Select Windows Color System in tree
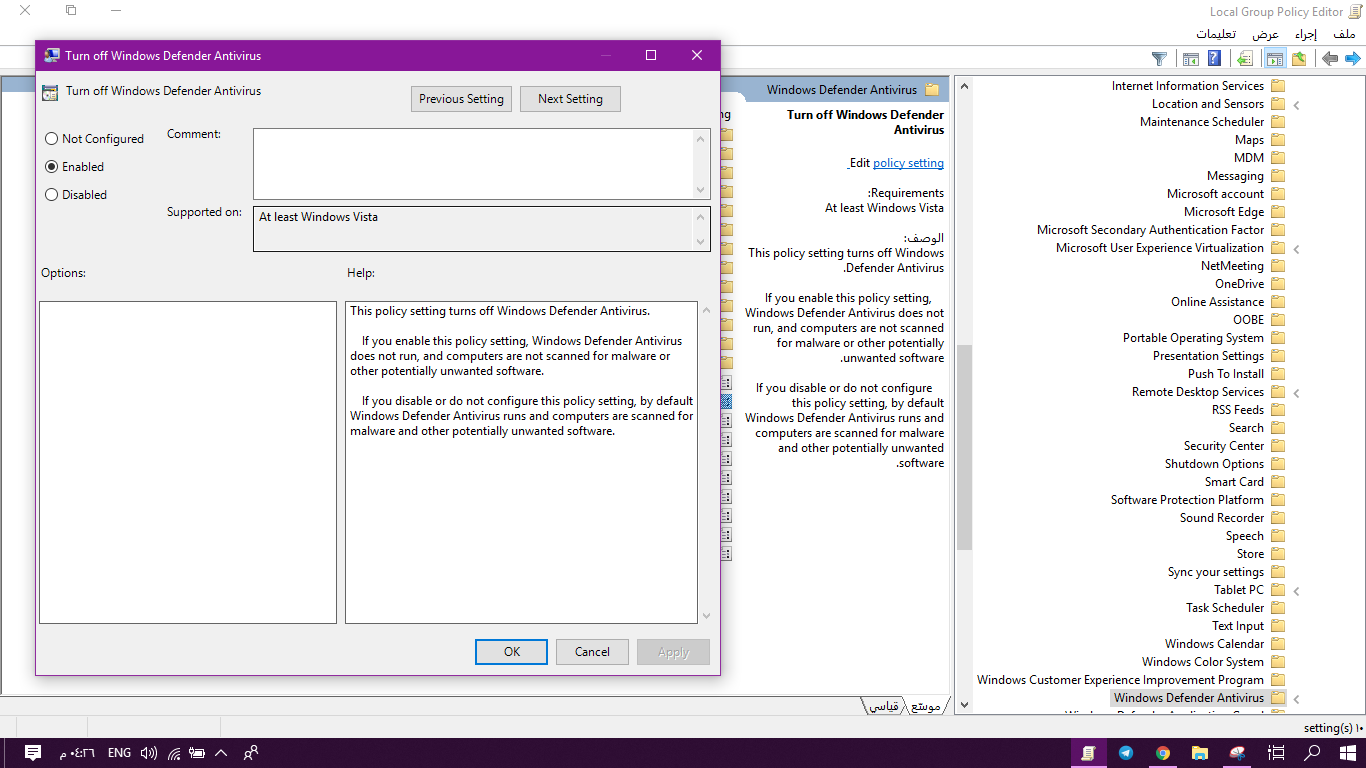Screen dimensions: 1366x768 (x=1203, y=662)
